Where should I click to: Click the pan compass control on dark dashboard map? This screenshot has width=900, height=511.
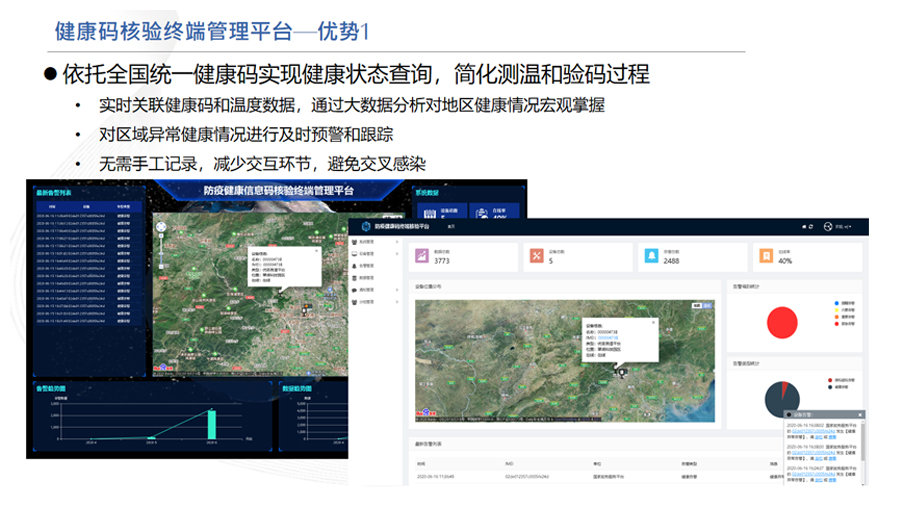pos(161,227)
